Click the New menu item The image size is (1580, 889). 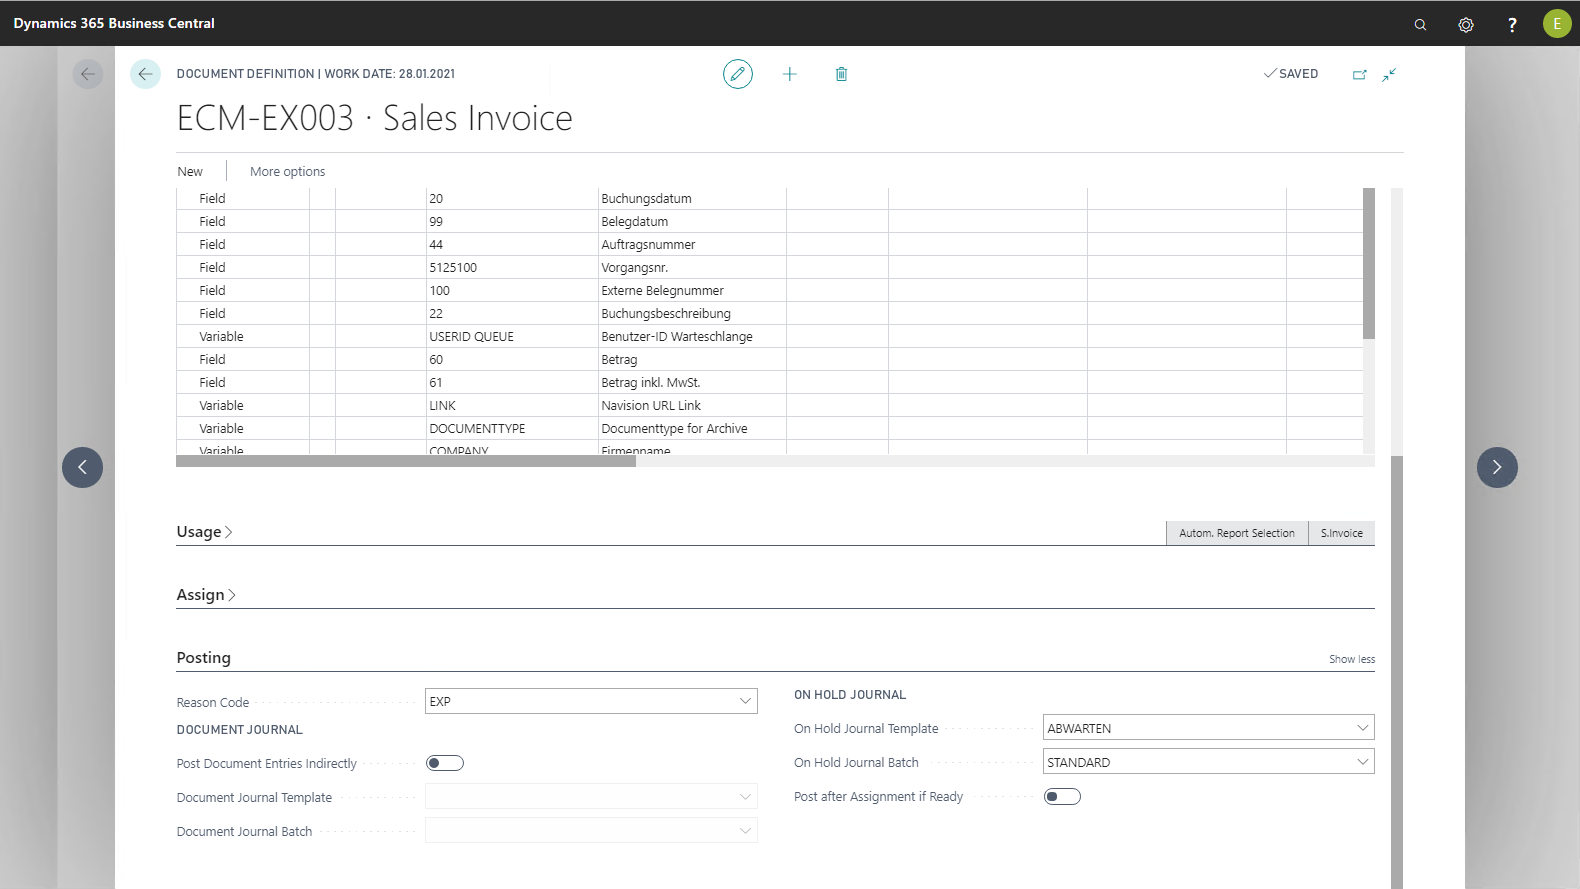(190, 172)
